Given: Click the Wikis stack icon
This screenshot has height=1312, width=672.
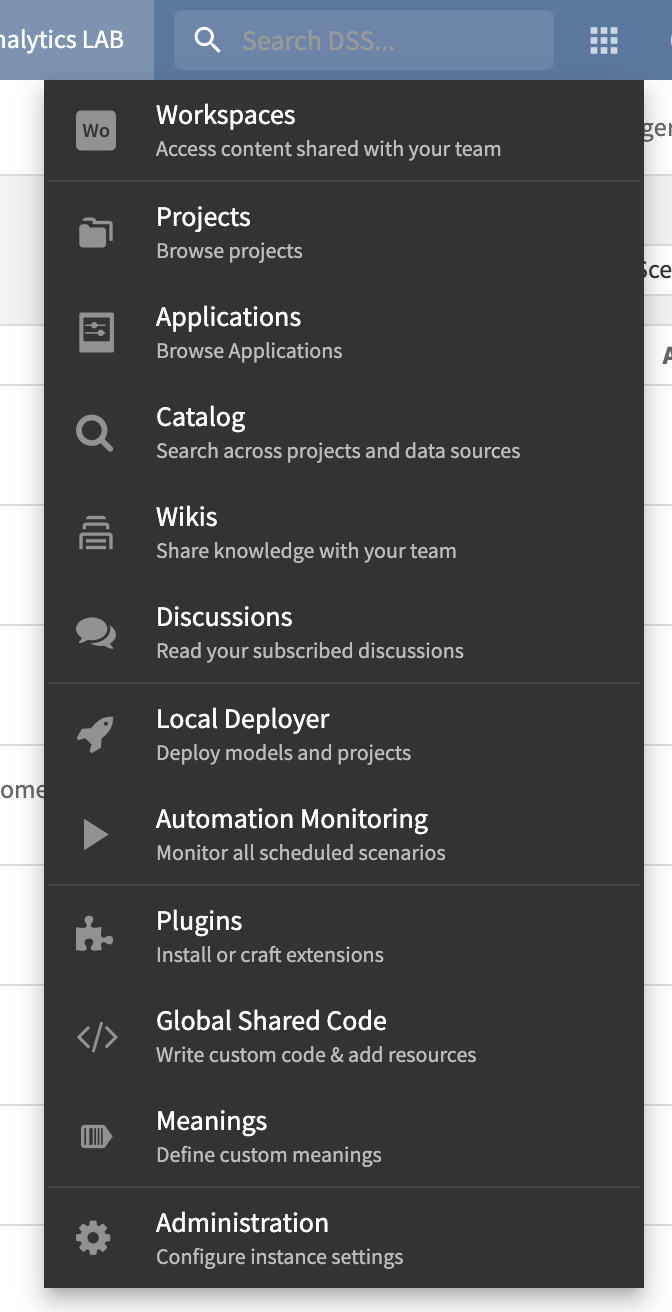Looking at the screenshot, I should point(96,533).
